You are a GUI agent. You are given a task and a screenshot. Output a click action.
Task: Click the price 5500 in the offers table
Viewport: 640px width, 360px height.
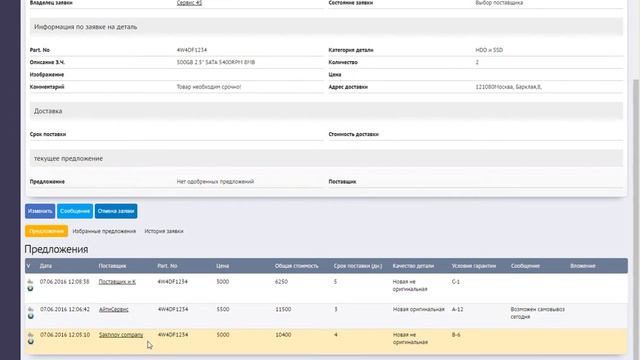[223, 309]
